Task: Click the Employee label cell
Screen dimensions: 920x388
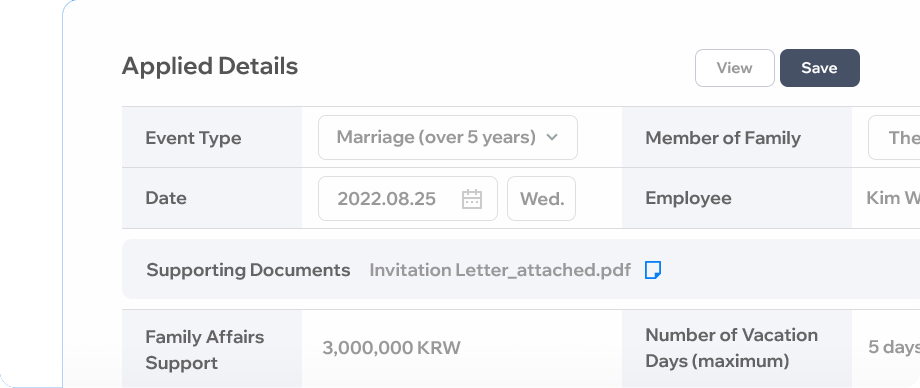Action: point(736,198)
